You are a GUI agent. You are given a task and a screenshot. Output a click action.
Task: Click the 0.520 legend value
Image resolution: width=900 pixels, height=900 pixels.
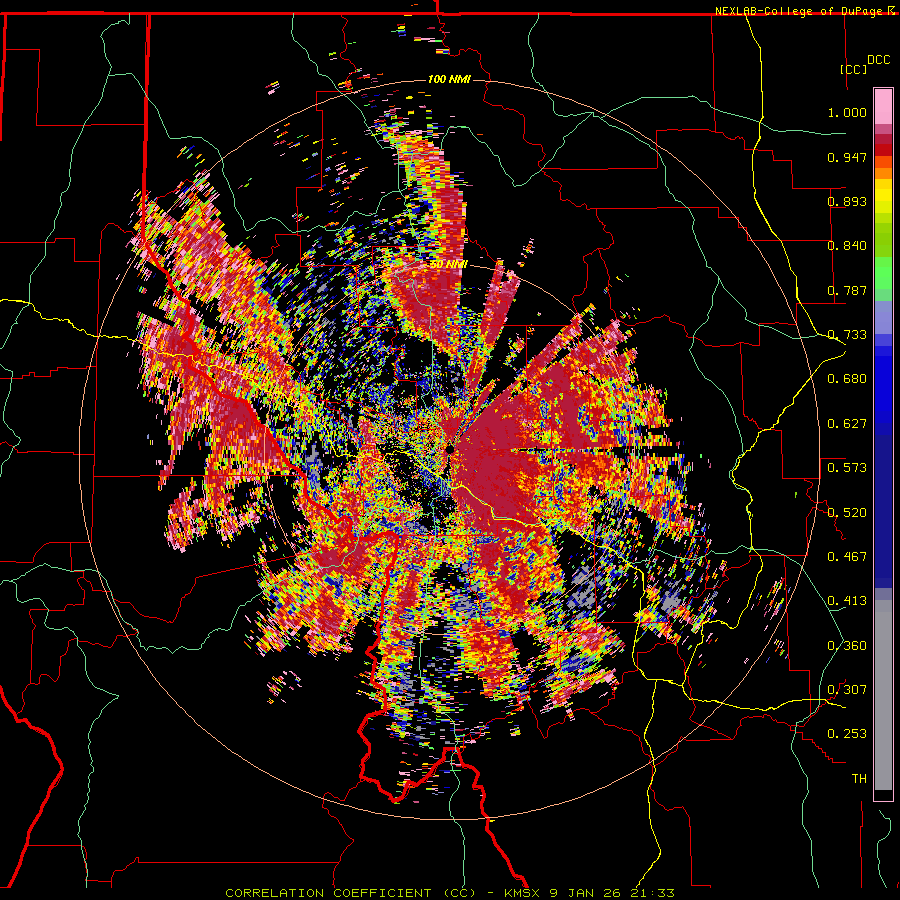click(x=847, y=513)
